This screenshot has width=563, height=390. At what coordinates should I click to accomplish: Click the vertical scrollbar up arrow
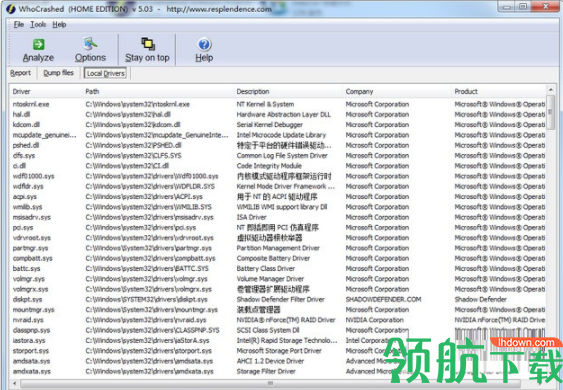pyautogui.click(x=550, y=89)
